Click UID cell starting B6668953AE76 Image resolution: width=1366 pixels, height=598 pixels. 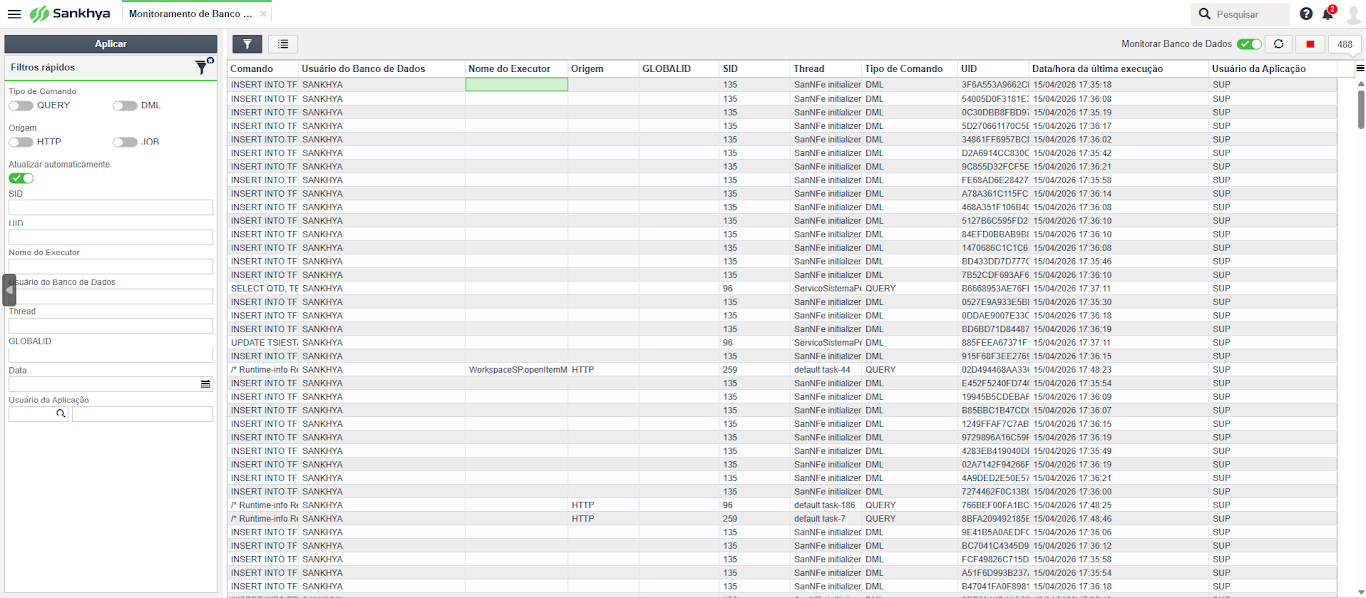click(x=994, y=288)
